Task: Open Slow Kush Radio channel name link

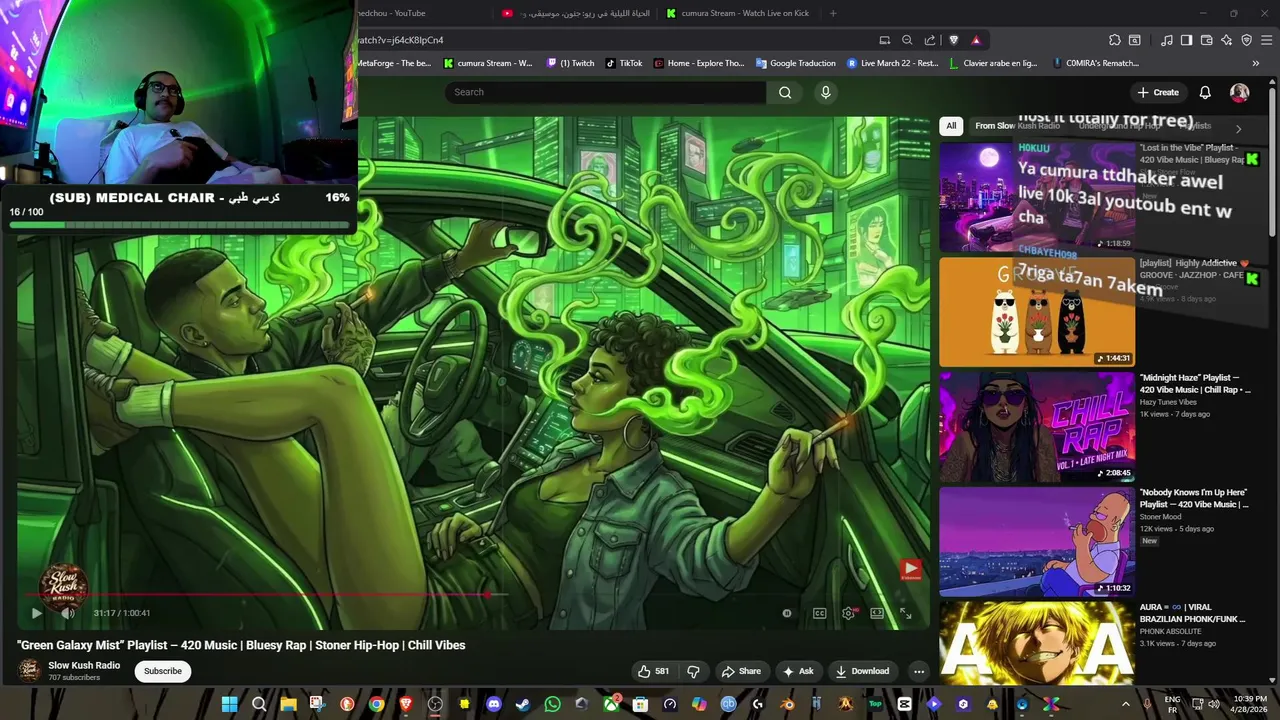Action: 84,665
